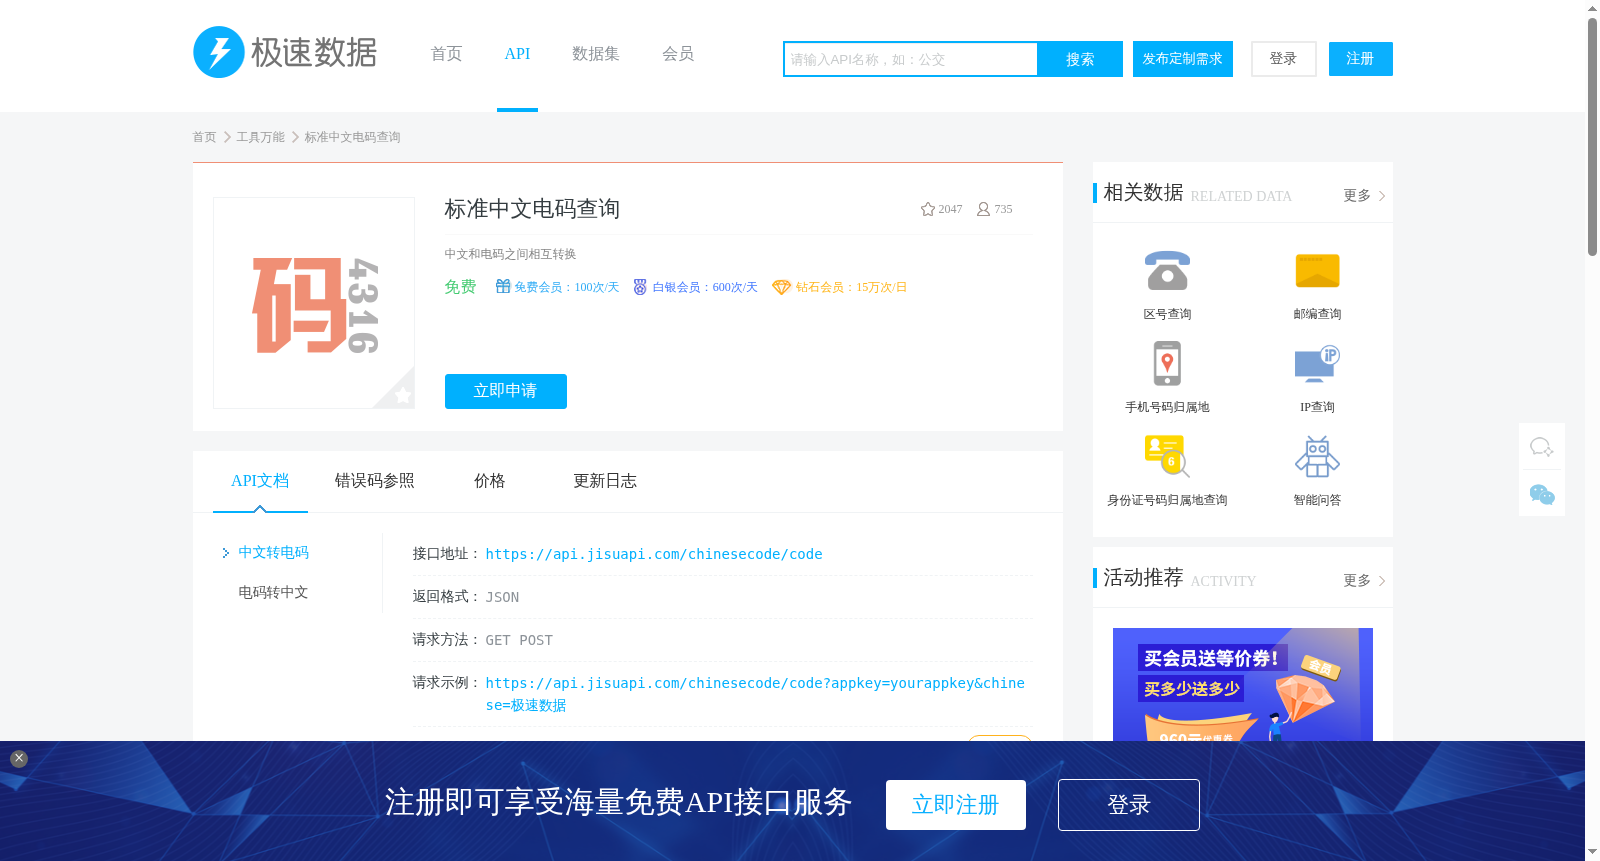
Task: Click the diamond icon for 钻石会员
Action: pos(781,287)
